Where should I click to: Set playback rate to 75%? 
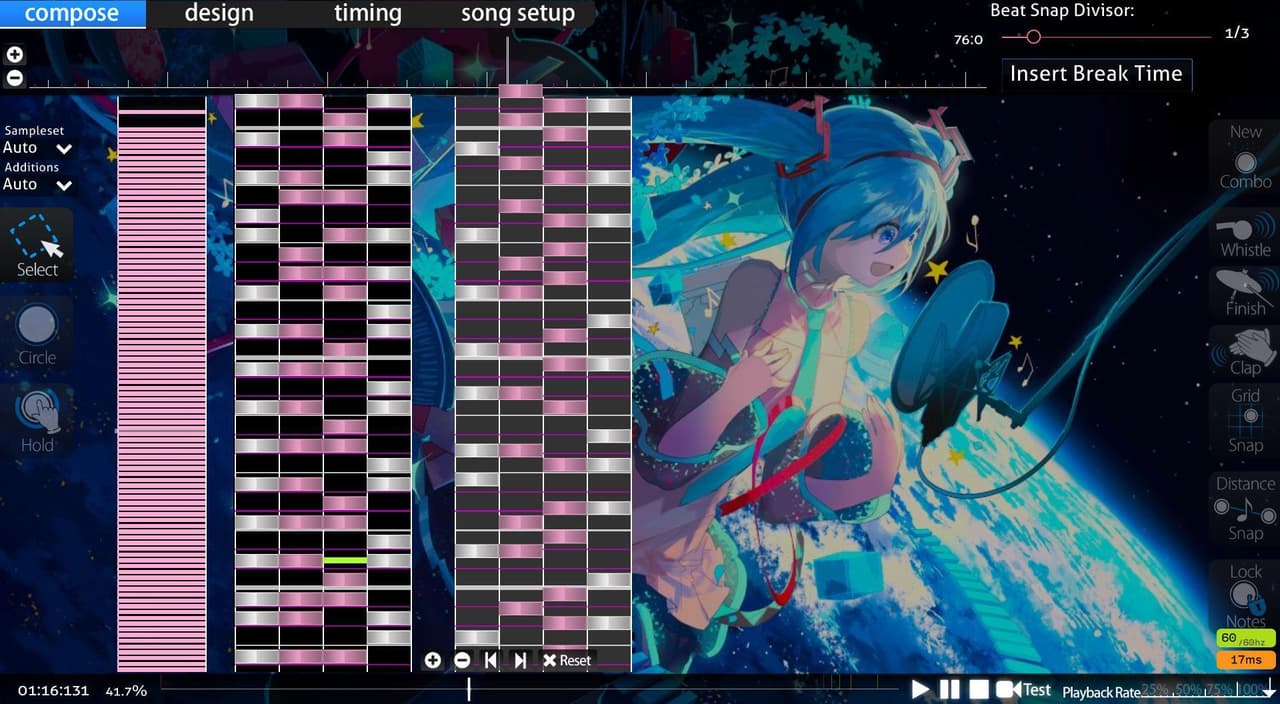click(1219, 691)
